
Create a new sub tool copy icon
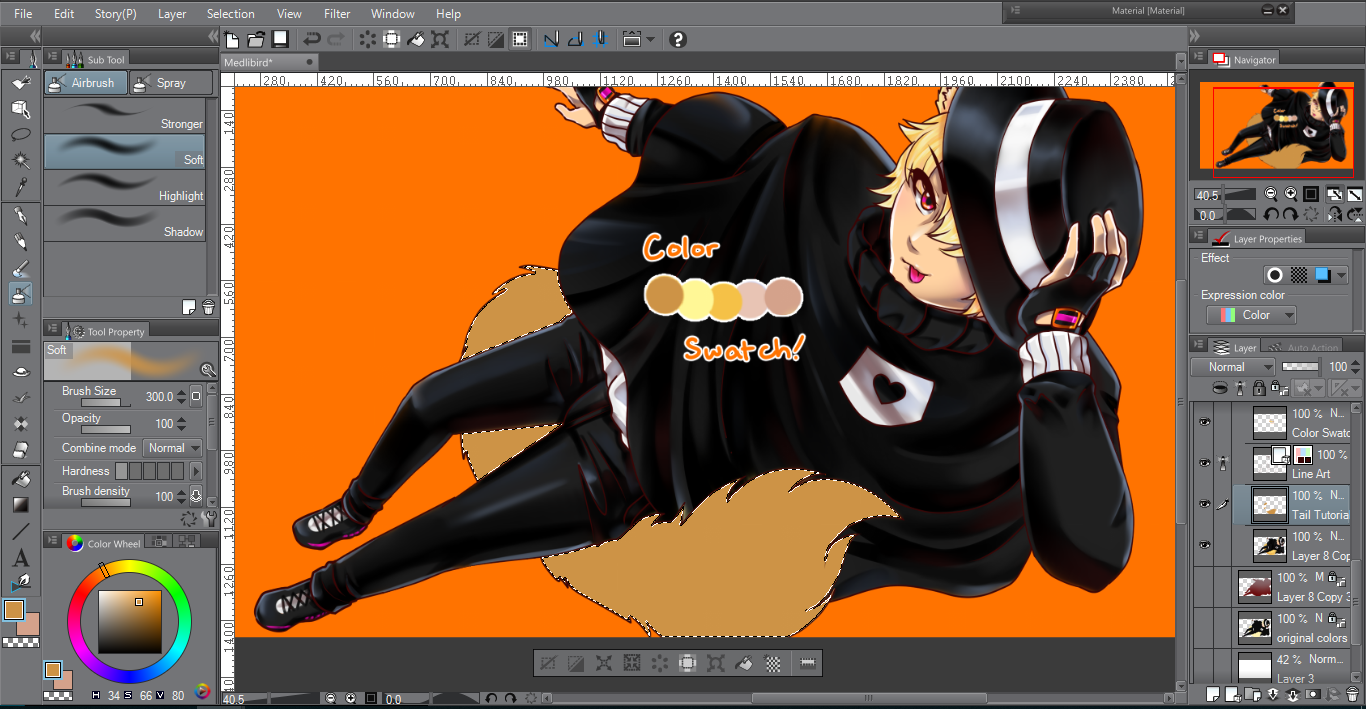click(189, 307)
